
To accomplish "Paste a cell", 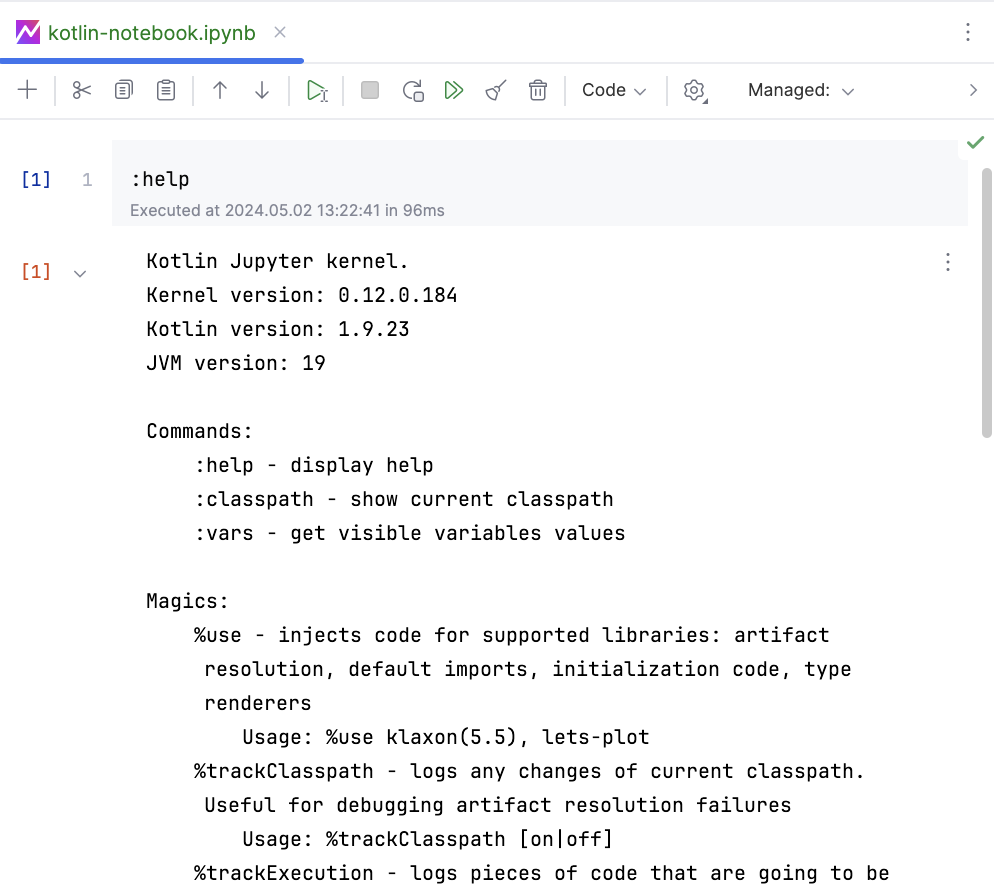I will coord(165,90).
